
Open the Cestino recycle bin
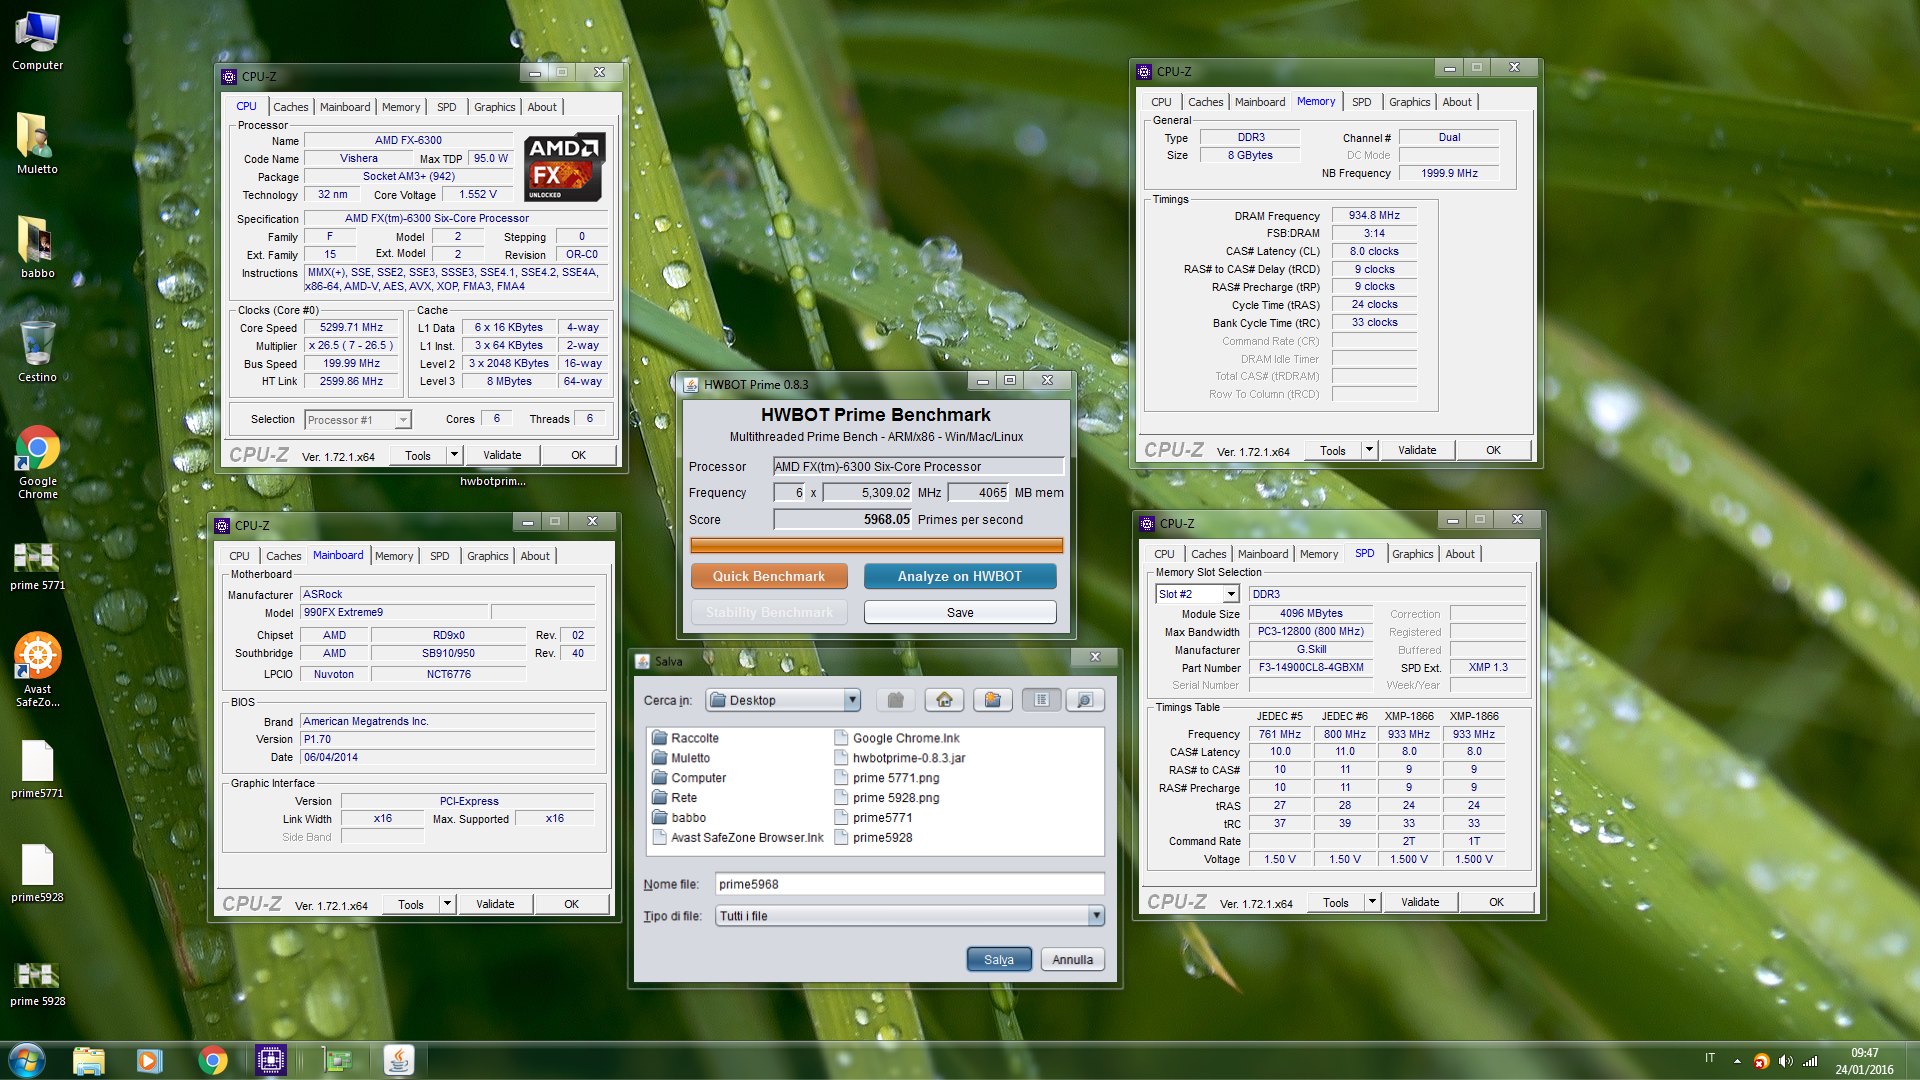pos(37,352)
